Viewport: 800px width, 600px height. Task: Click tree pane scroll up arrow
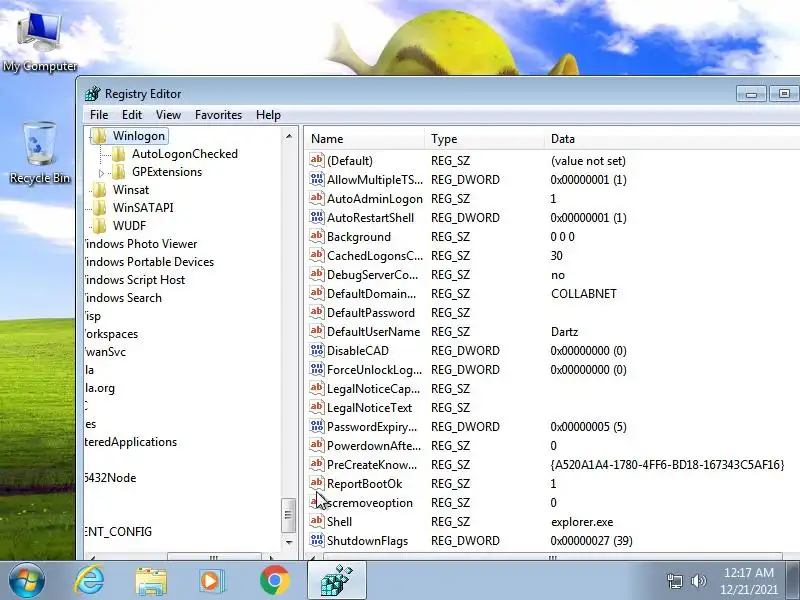pyautogui.click(x=289, y=136)
